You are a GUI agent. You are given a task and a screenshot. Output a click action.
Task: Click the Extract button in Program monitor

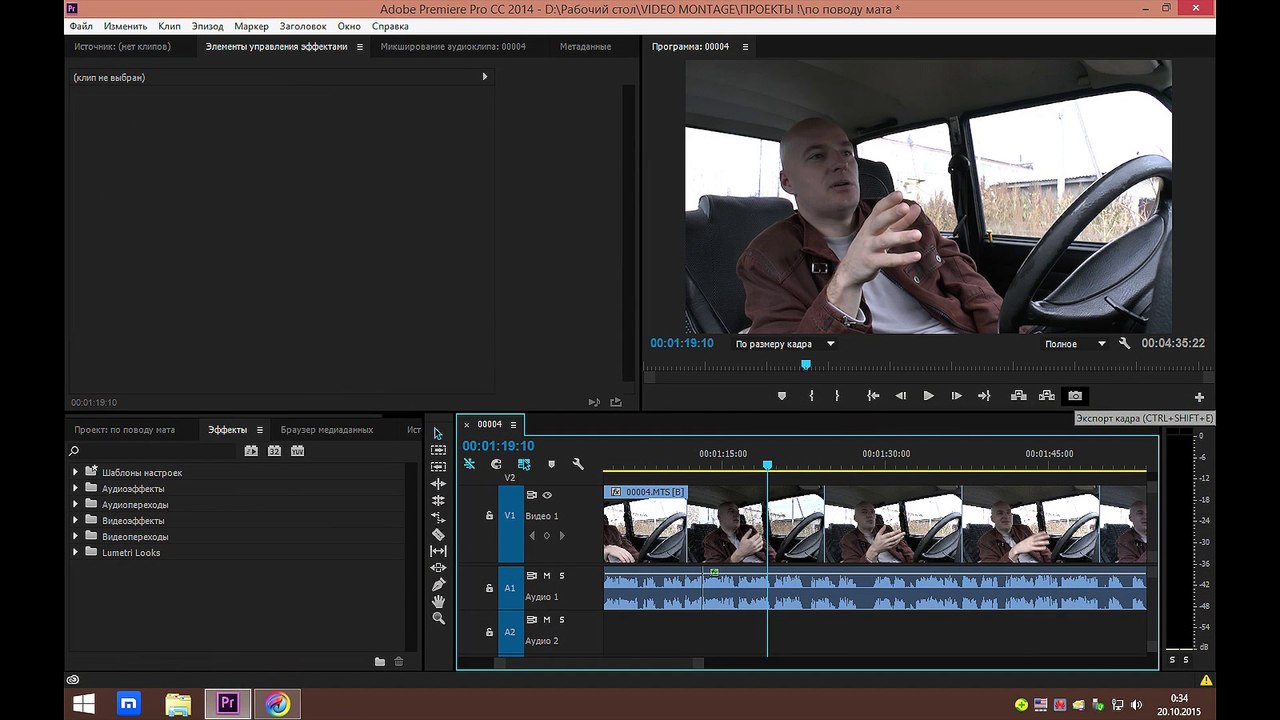click(1046, 396)
